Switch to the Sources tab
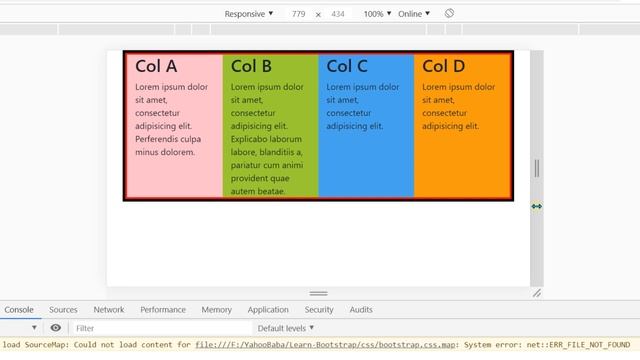The image size is (640, 360). [63, 310]
